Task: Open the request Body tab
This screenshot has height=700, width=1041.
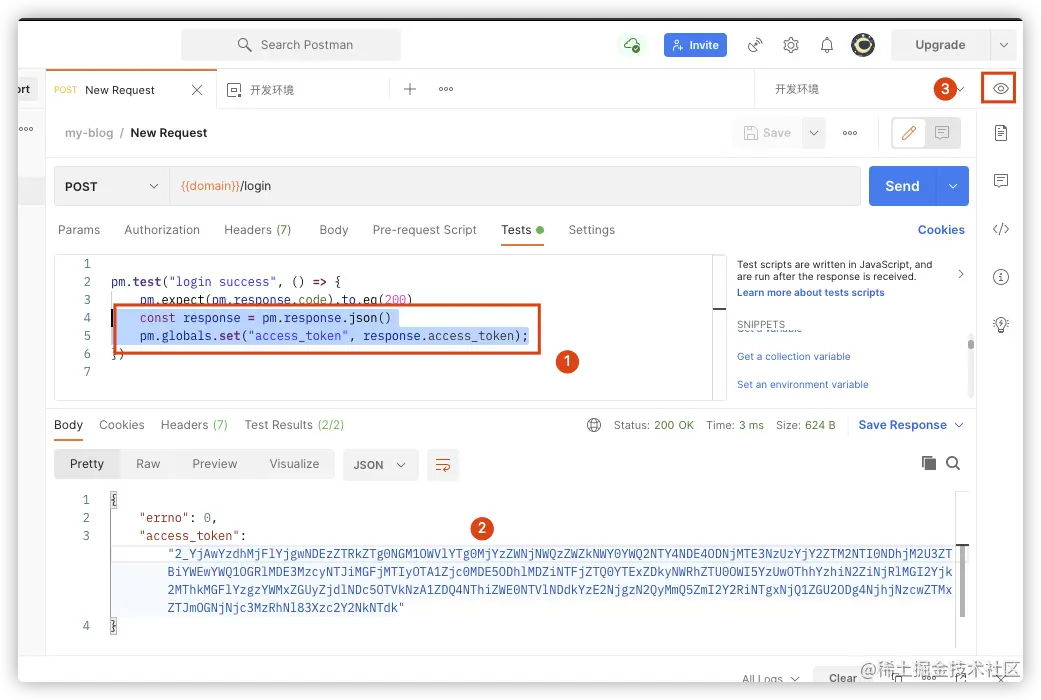Action: click(x=333, y=230)
